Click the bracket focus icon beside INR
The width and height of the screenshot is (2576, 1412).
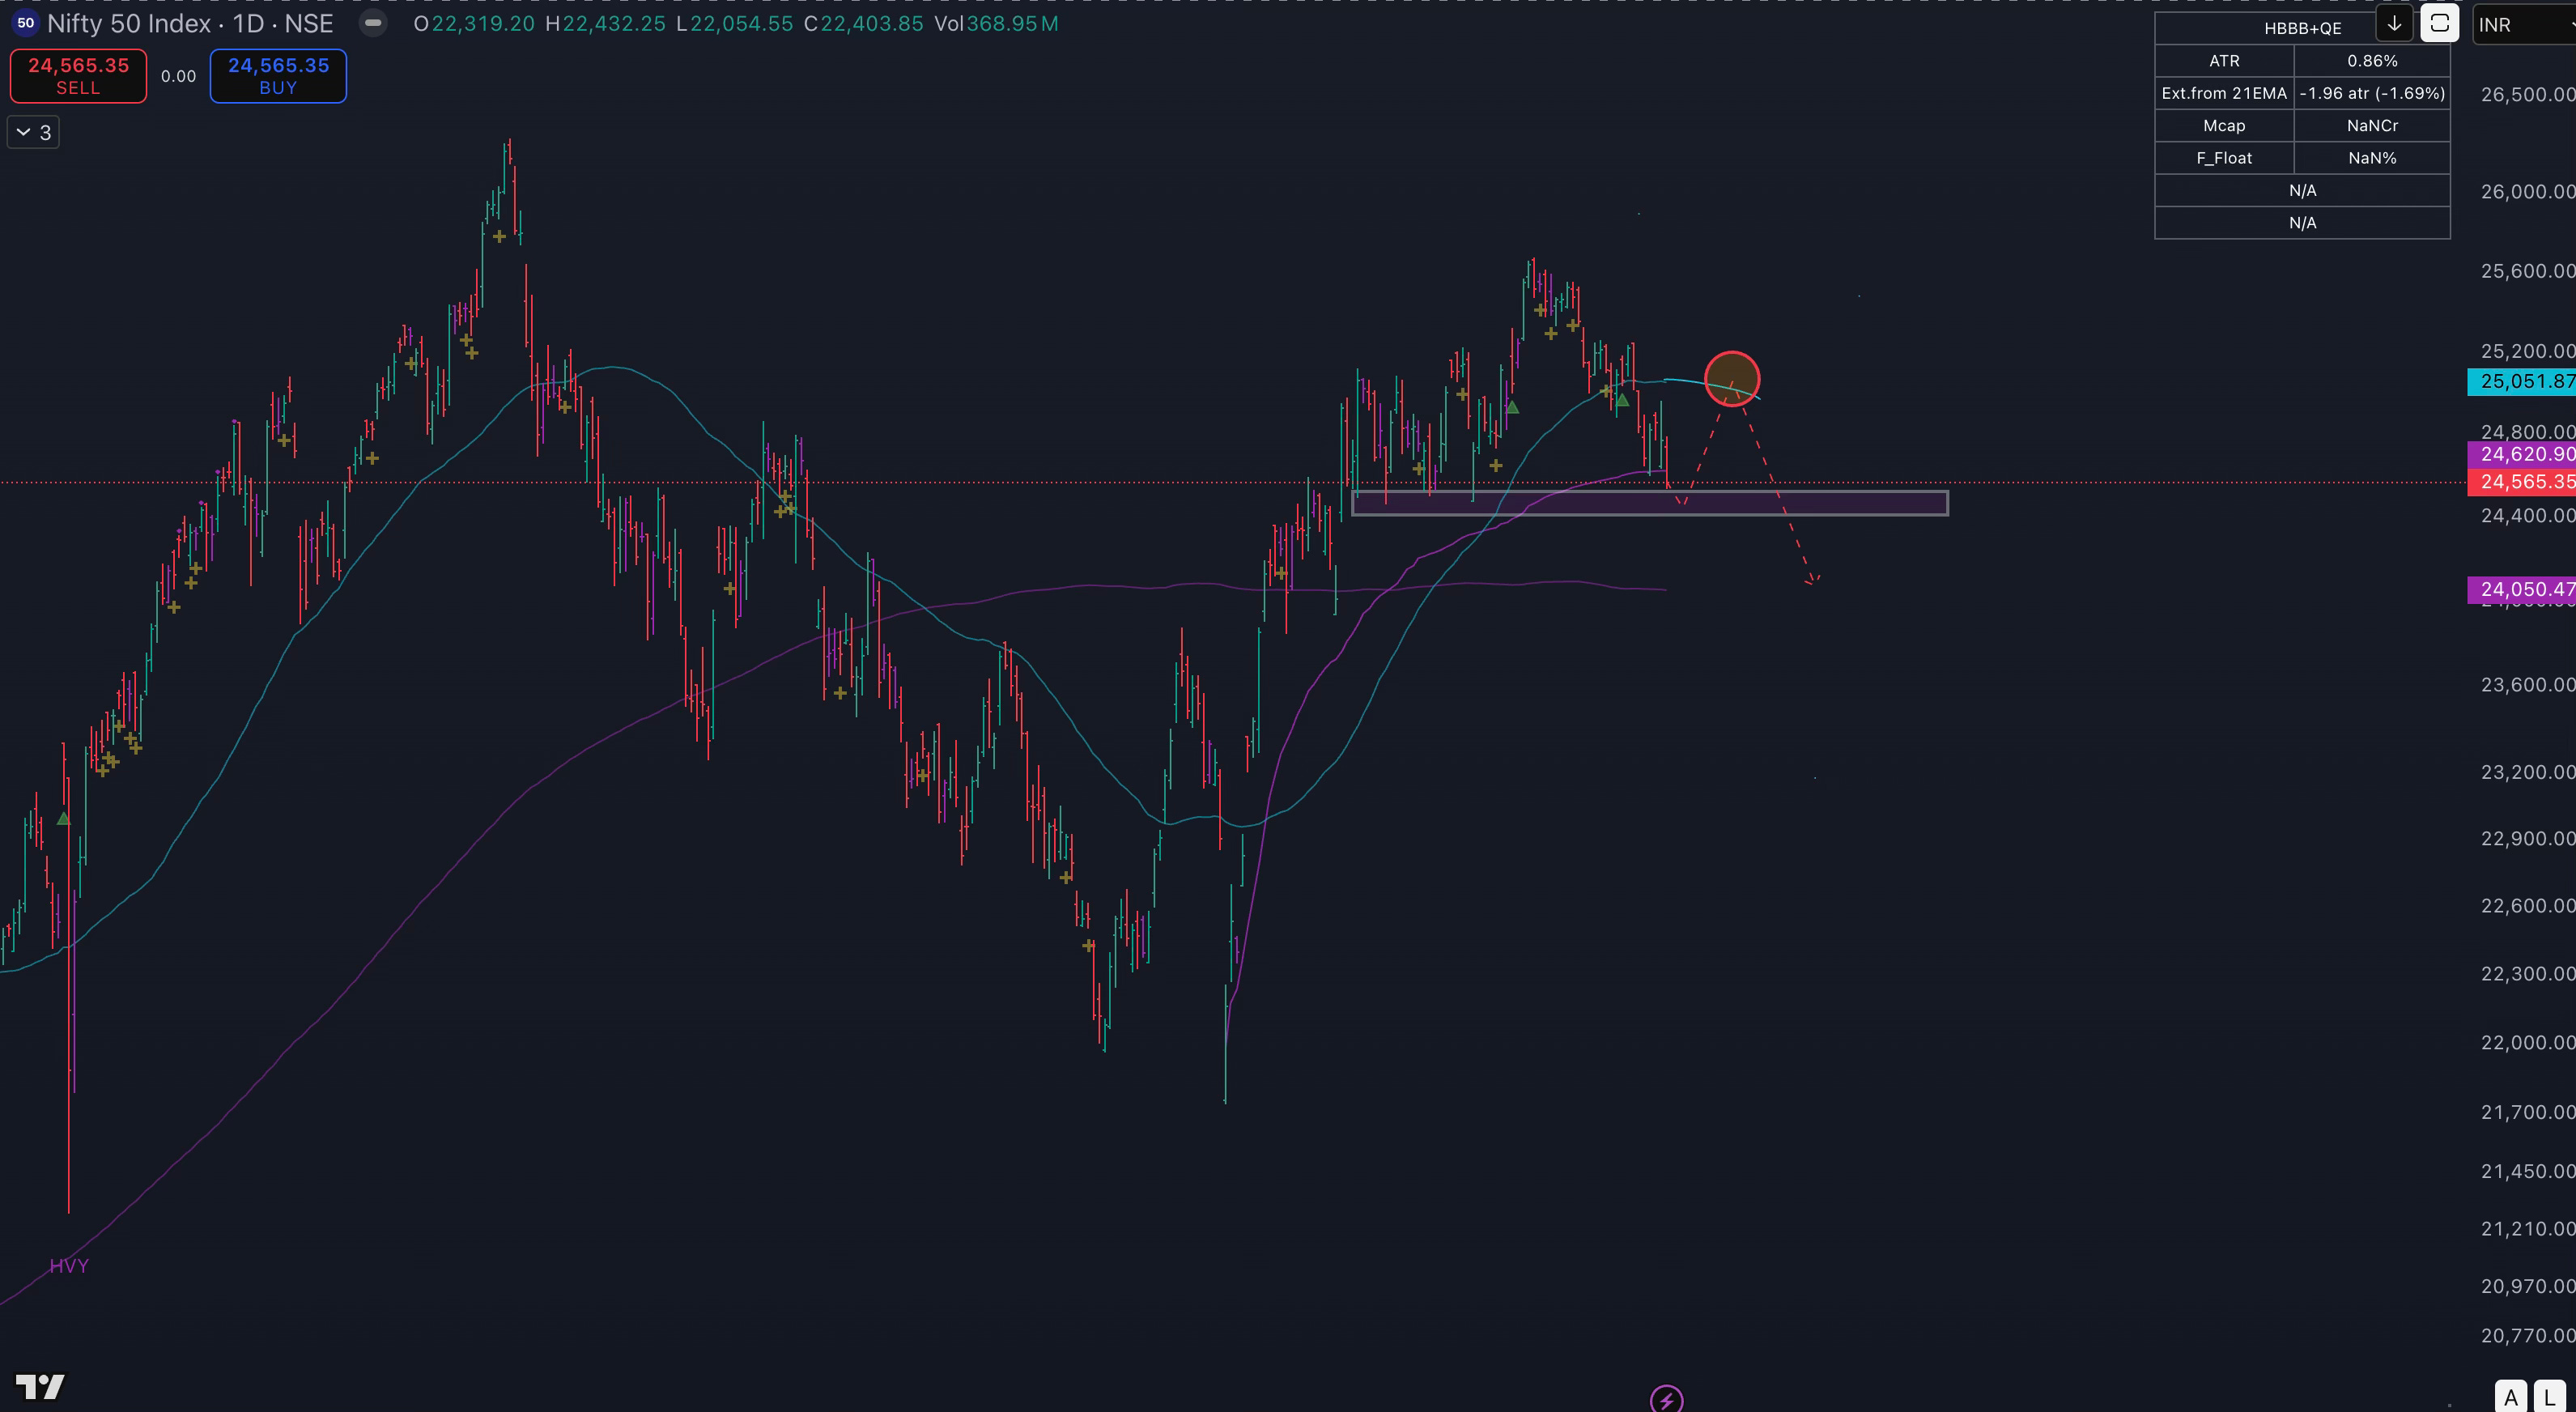2439,23
